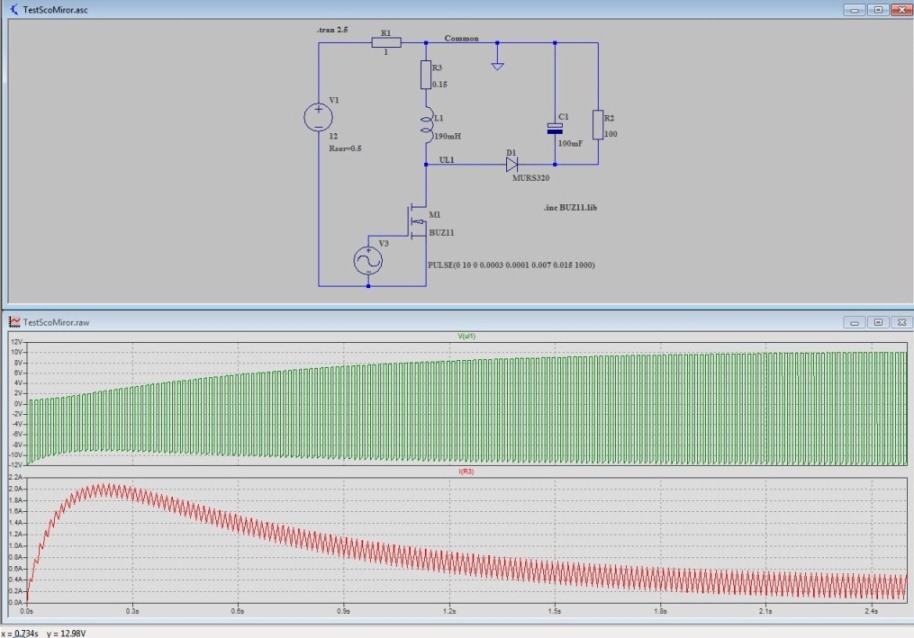Click the .inc BUZ11.lib directive

pyautogui.click(x=569, y=207)
